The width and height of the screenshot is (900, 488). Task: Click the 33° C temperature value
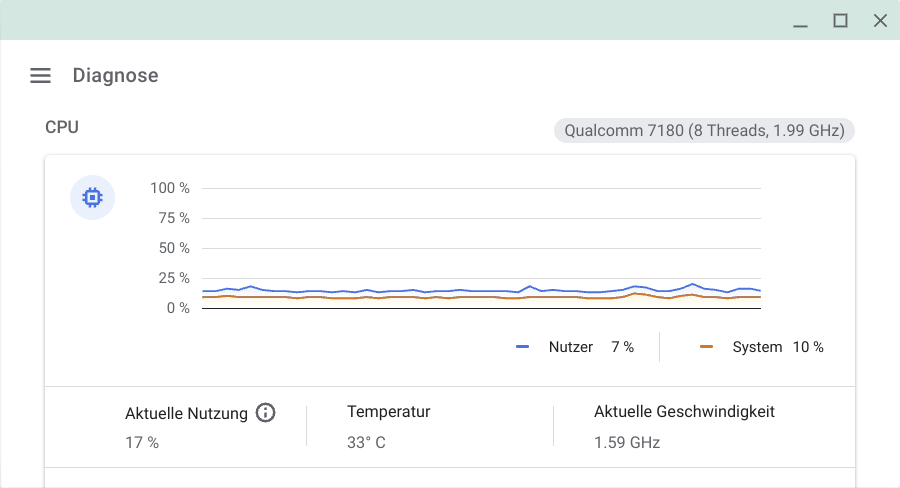tap(366, 443)
